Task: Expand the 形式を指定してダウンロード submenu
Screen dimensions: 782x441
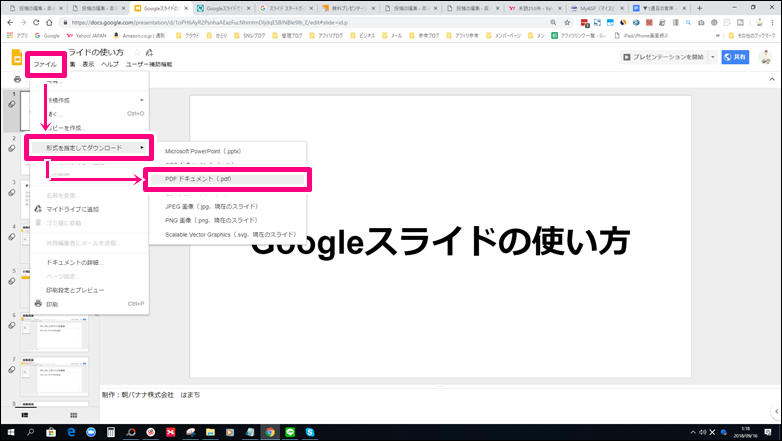Action: coord(89,148)
